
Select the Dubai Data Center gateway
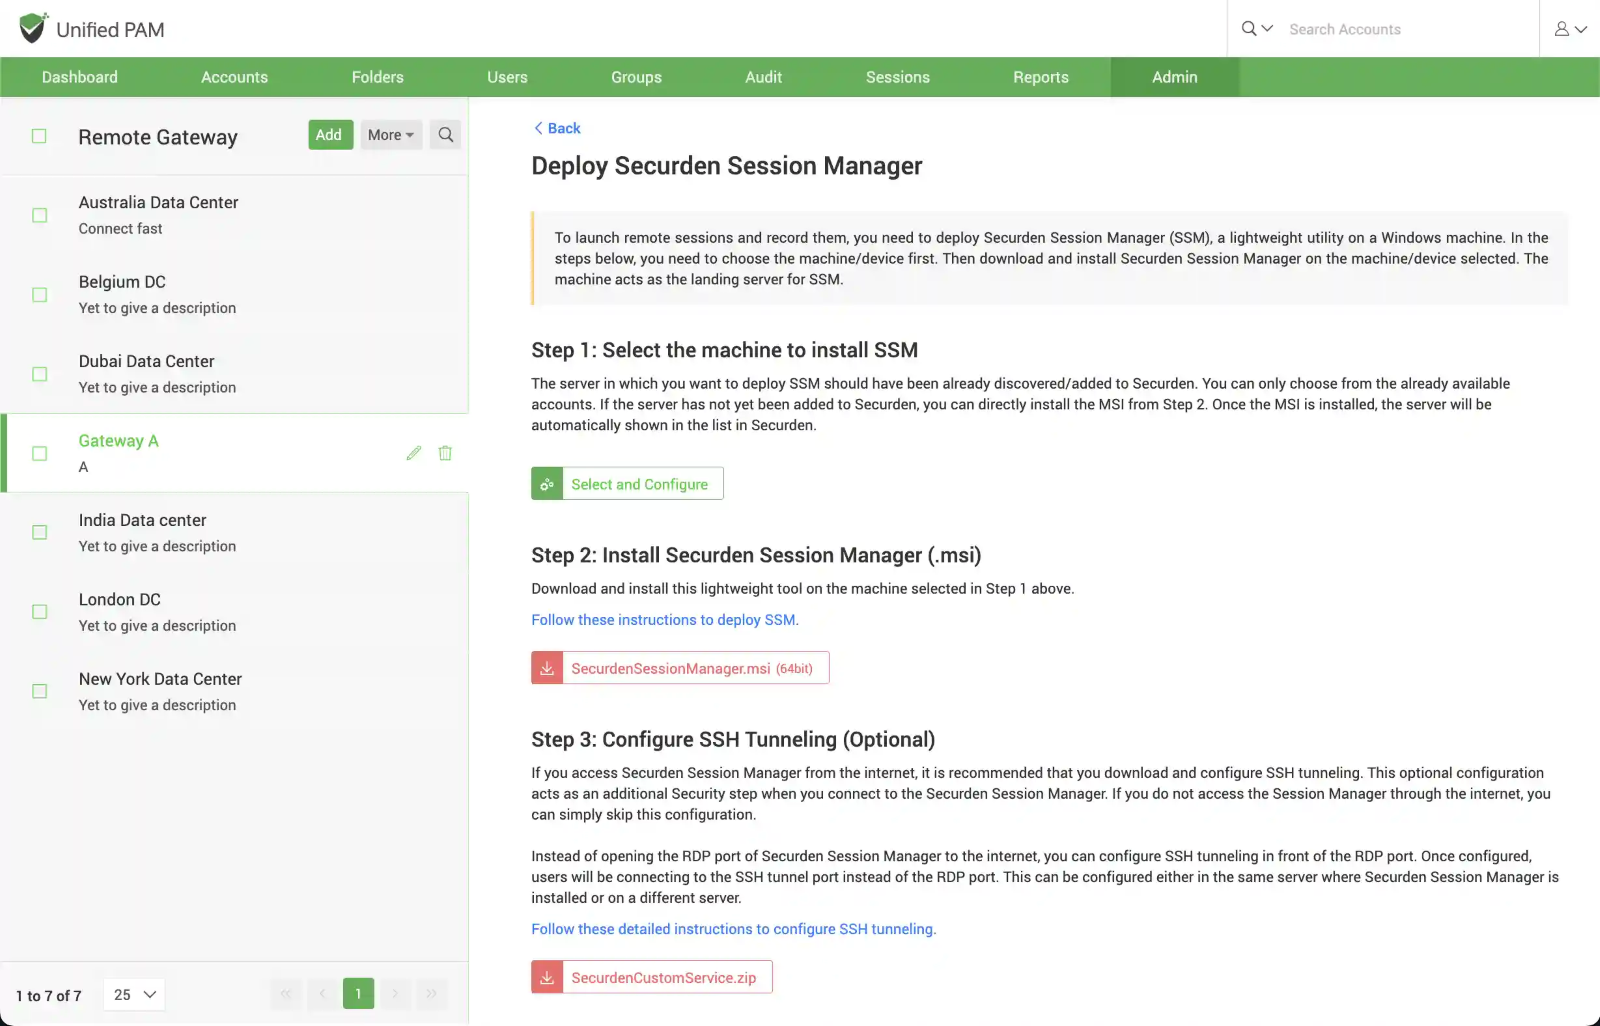235,374
